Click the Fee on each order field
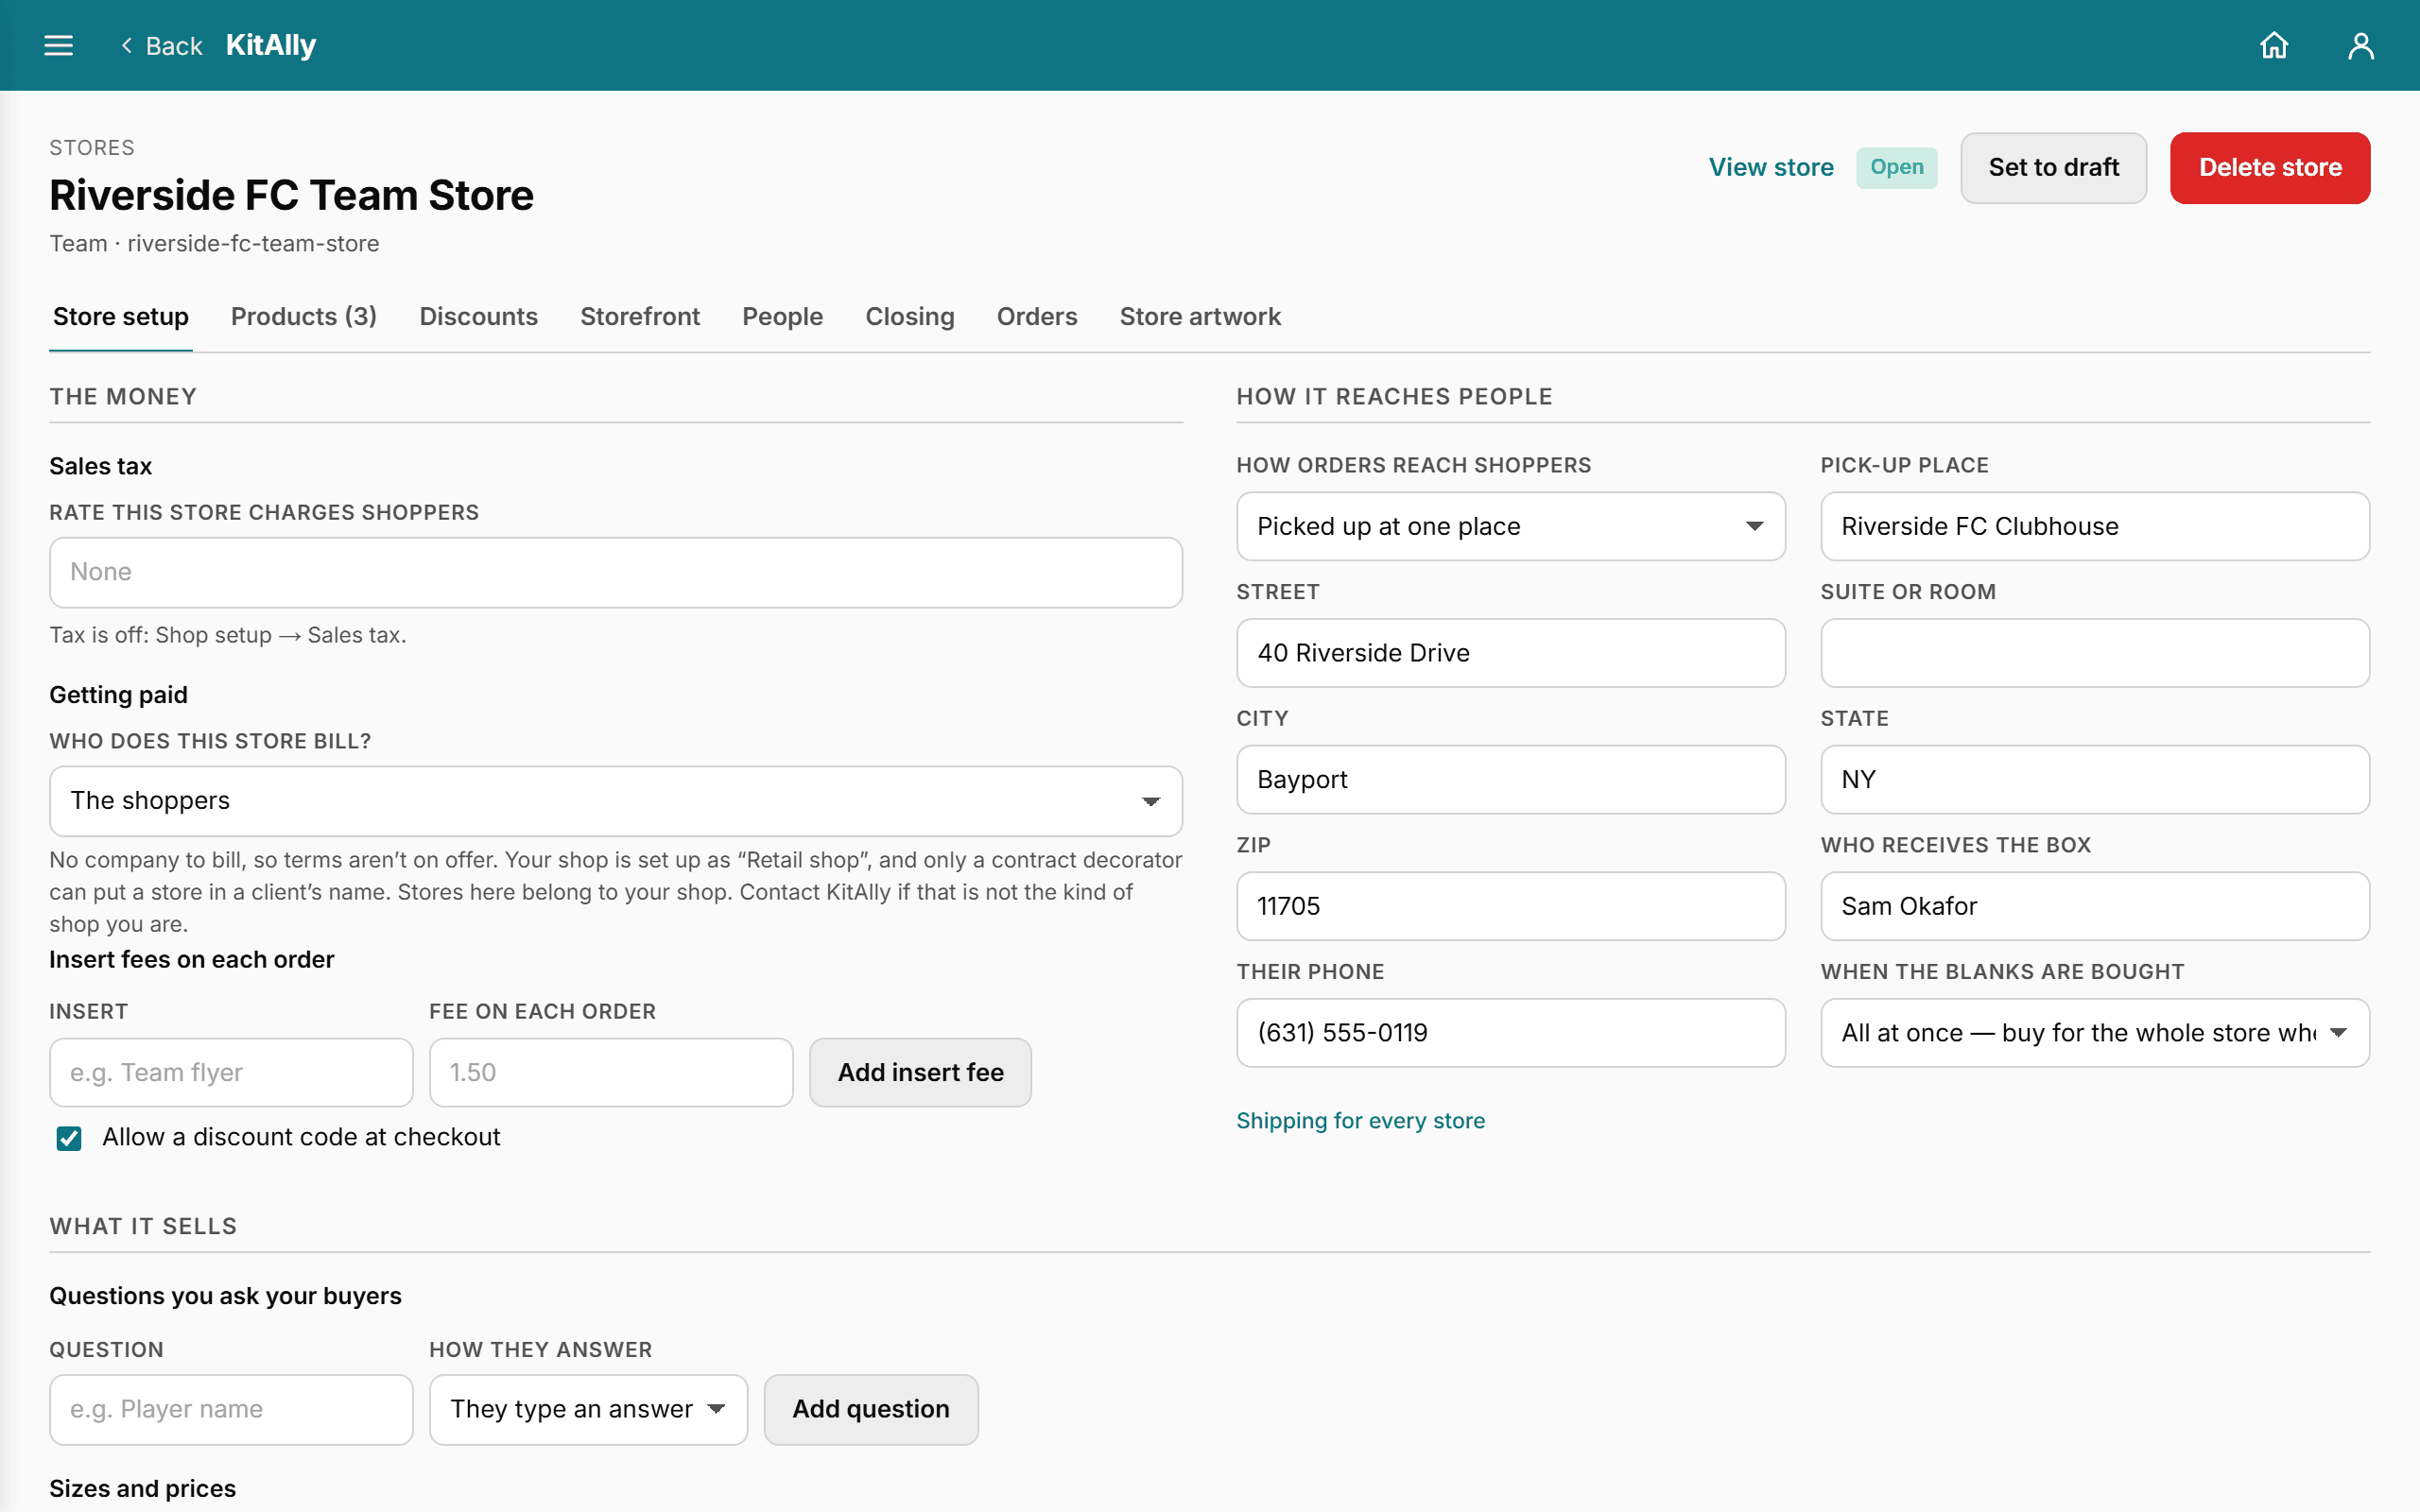This screenshot has height=1512, width=2420. tap(611, 1072)
